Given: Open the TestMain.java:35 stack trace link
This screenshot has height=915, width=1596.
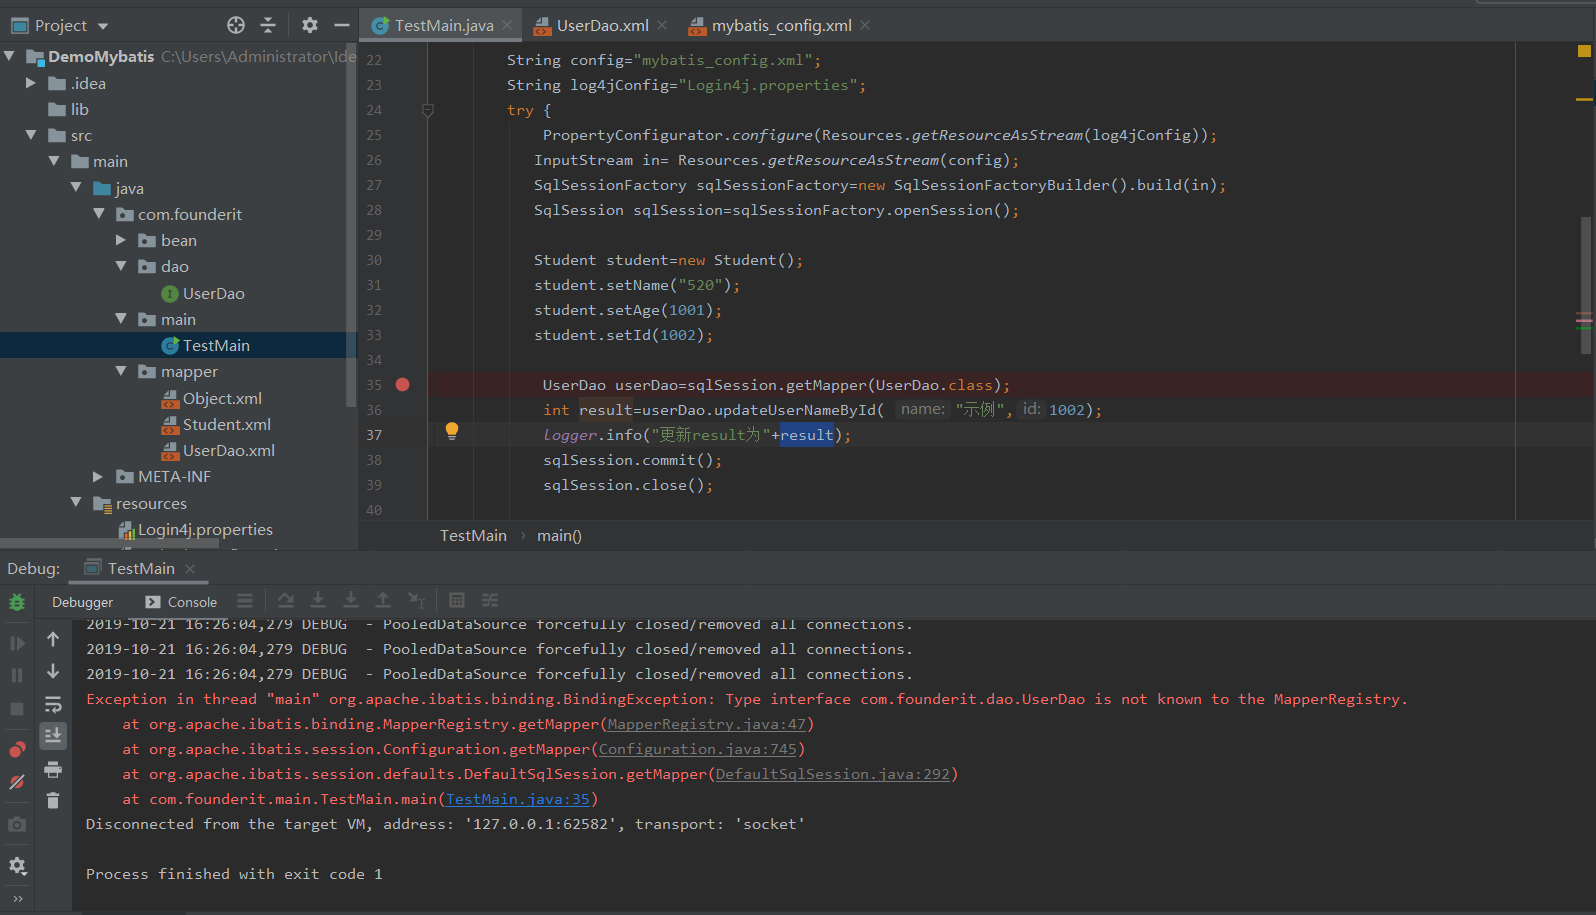Looking at the screenshot, I should 517,799.
